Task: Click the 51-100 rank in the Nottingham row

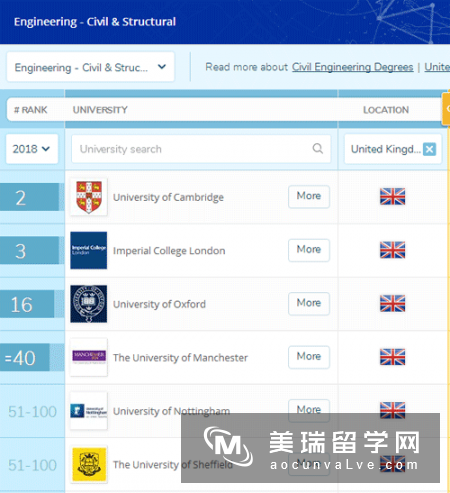Action: [32, 412]
